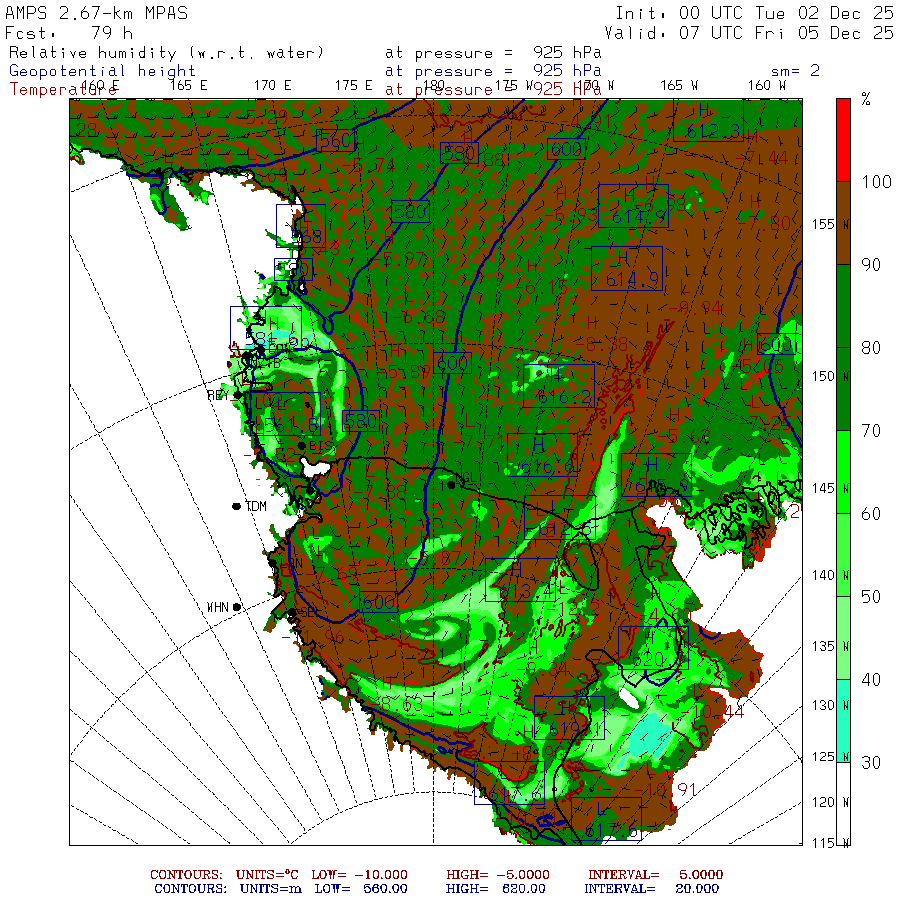Click the REY station dot
Viewport: 900px width, 900px height.
tap(237, 395)
